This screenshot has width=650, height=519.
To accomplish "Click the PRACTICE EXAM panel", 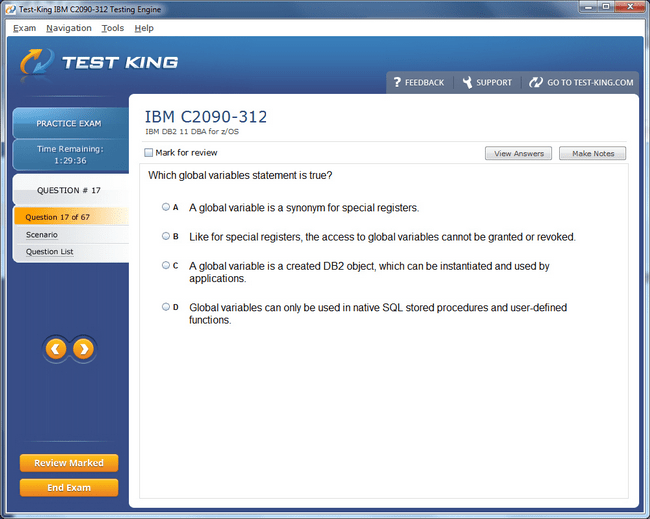I will click(70, 123).
